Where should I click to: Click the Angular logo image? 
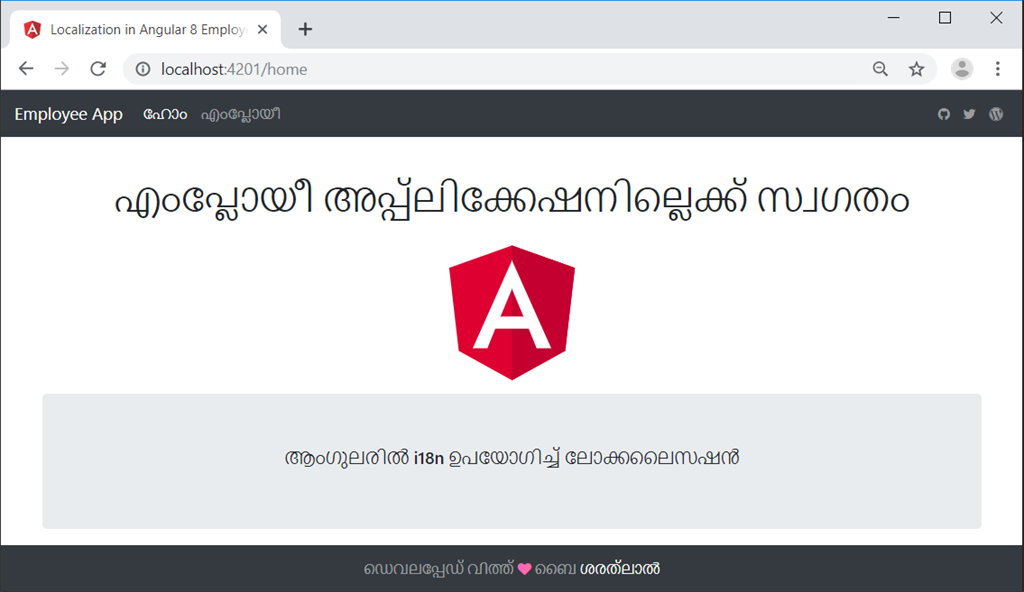pos(512,313)
